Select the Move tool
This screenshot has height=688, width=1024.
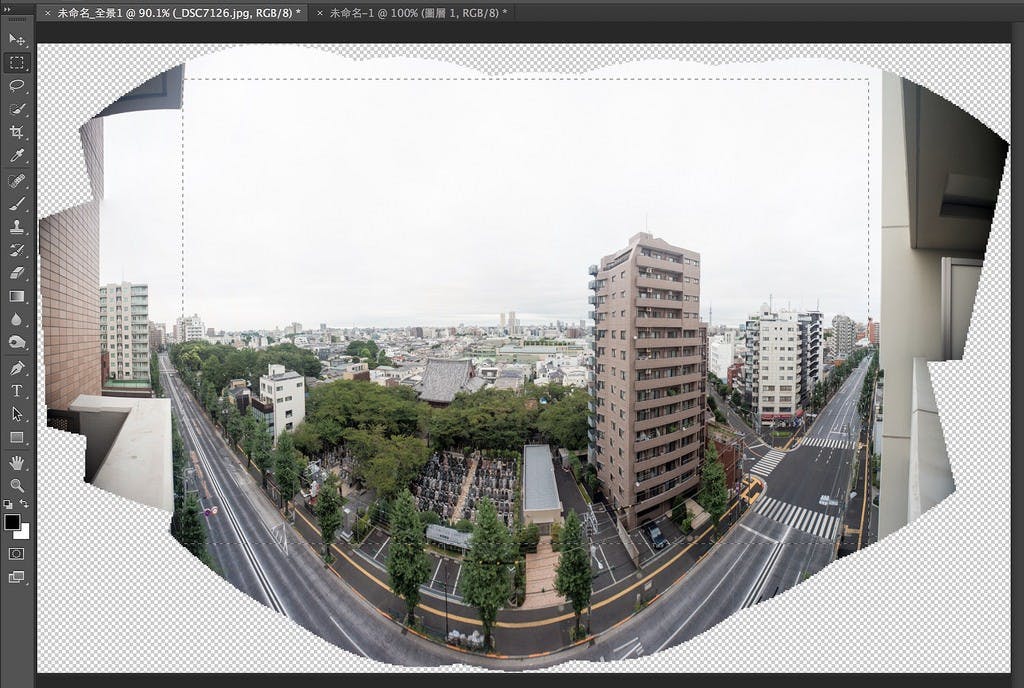click(17, 39)
